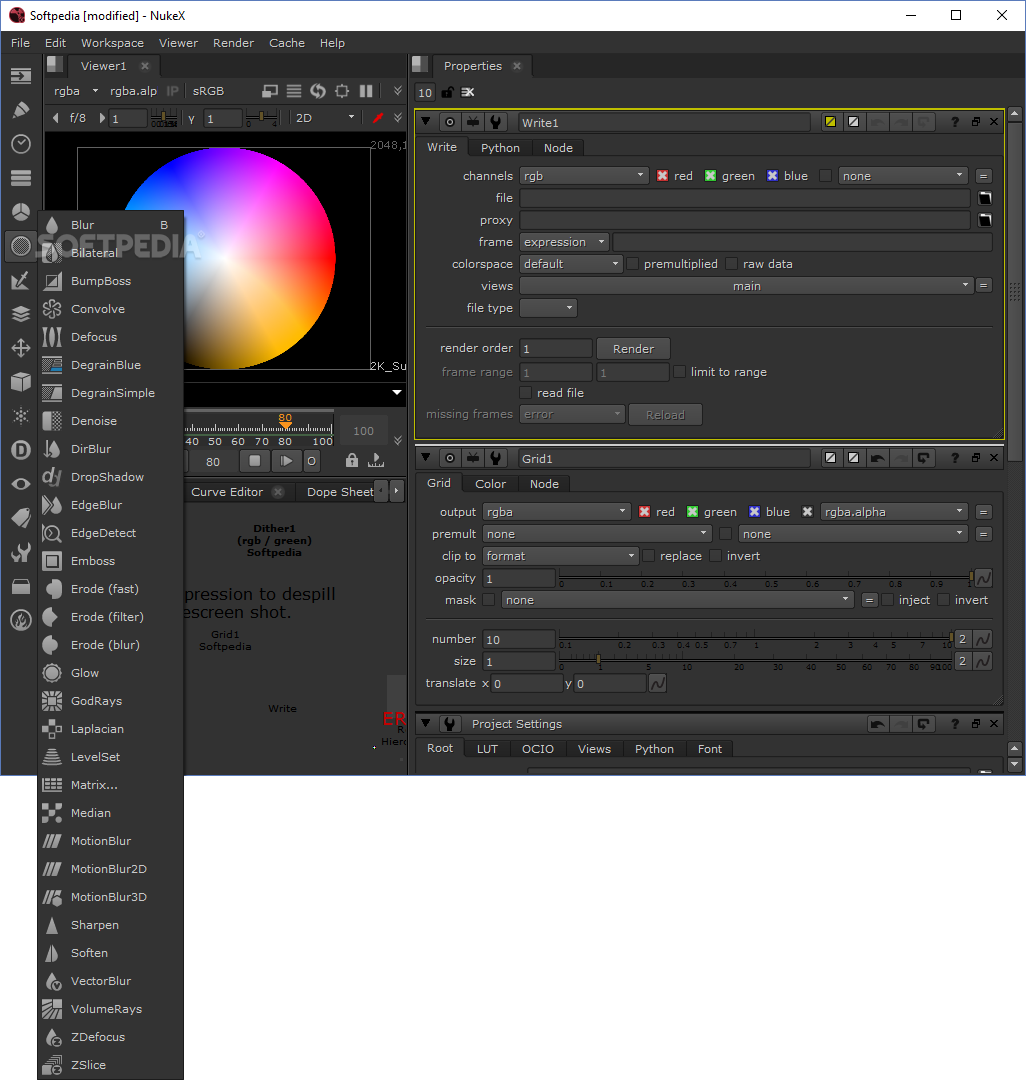The image size is (1026, 1080).
Task: Click the opacity animation curve icon
Action: [983, 579]
